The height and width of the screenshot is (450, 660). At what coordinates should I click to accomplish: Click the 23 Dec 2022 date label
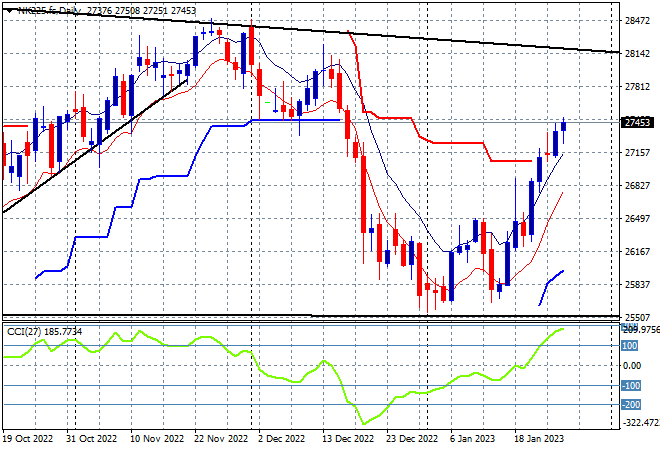pyautogui.click(x=412, y=439)
